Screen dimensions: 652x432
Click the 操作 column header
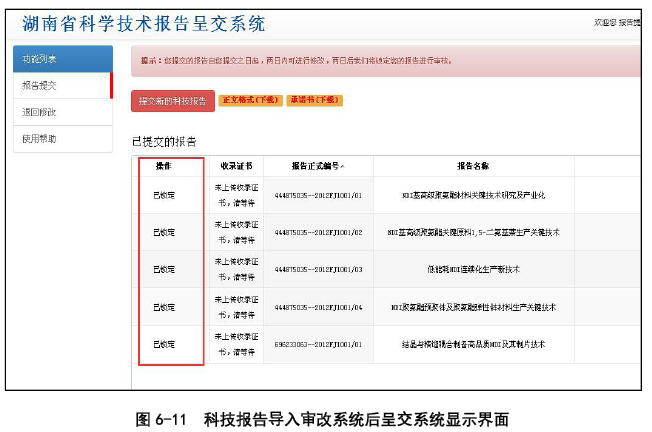[x=164, y=166]
